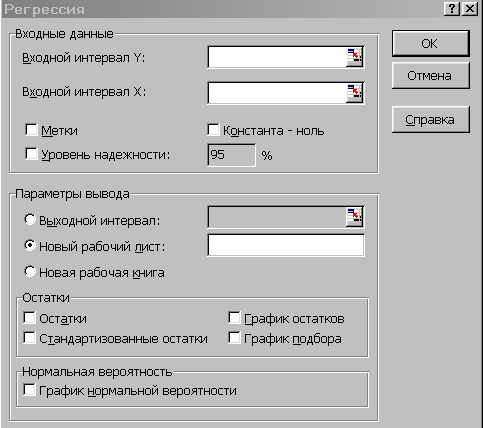
Task: Close the Регрессия dialog with X button
Action: 470,8
